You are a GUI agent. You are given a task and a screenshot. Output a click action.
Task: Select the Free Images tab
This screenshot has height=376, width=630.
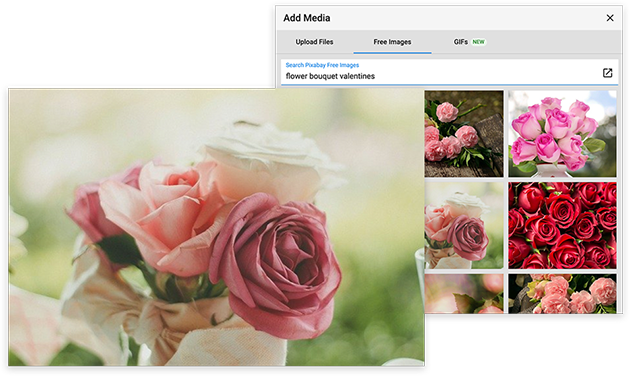tap(392, 42)
